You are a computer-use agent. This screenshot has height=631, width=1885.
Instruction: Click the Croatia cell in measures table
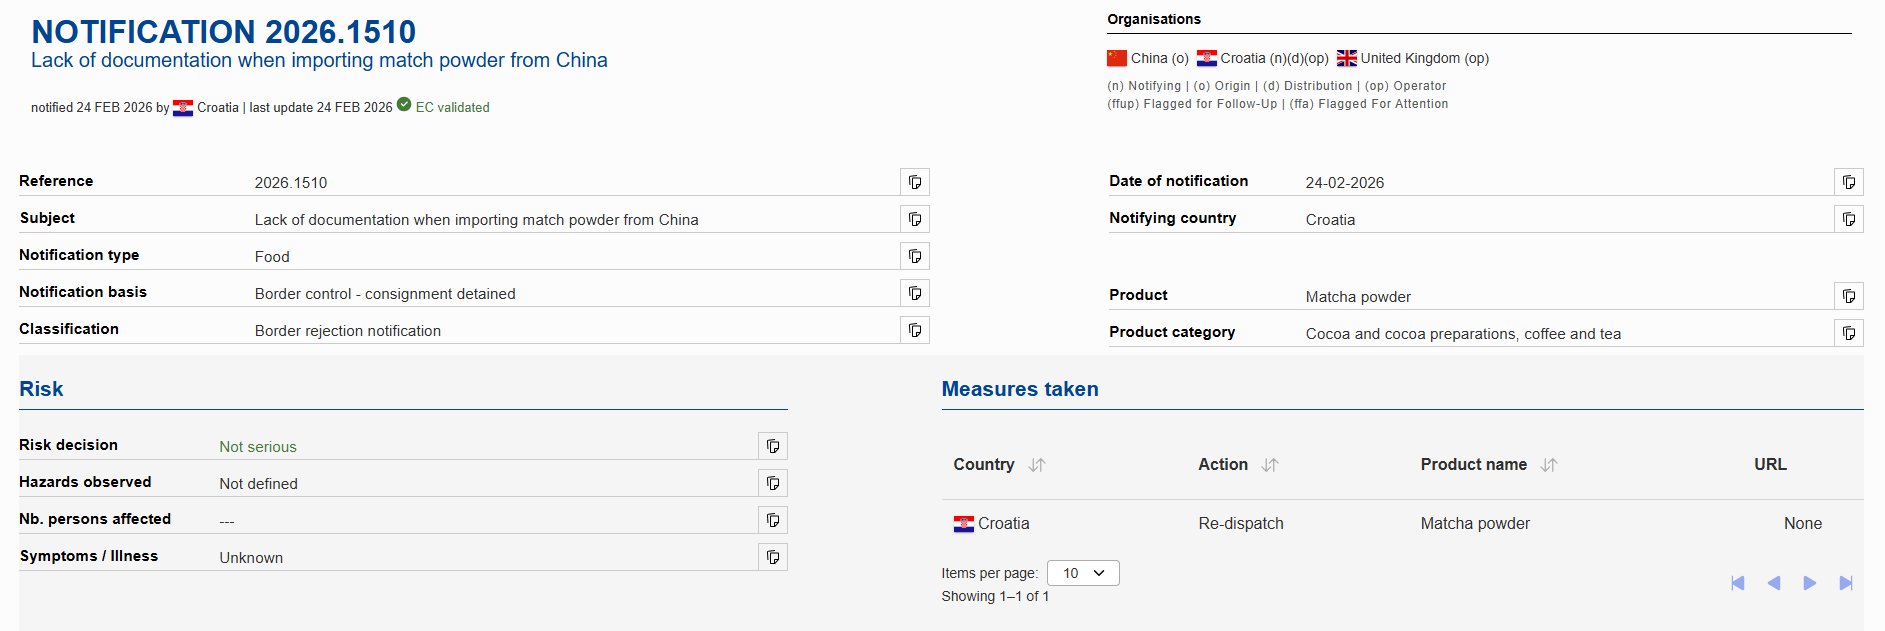coord(992,523)
